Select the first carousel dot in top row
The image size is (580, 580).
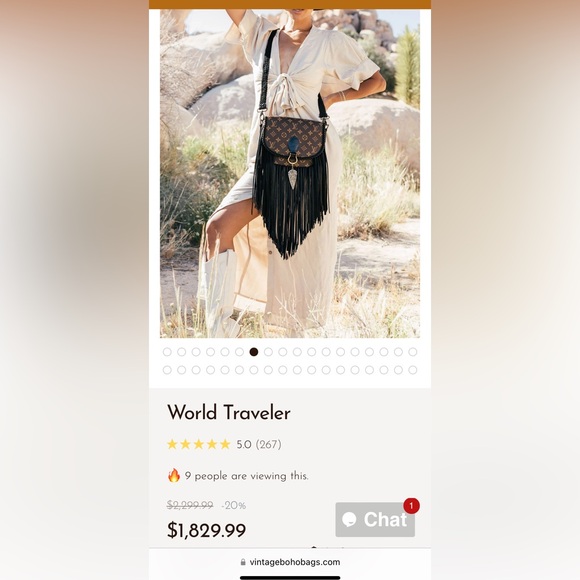[x=167, y=352]
